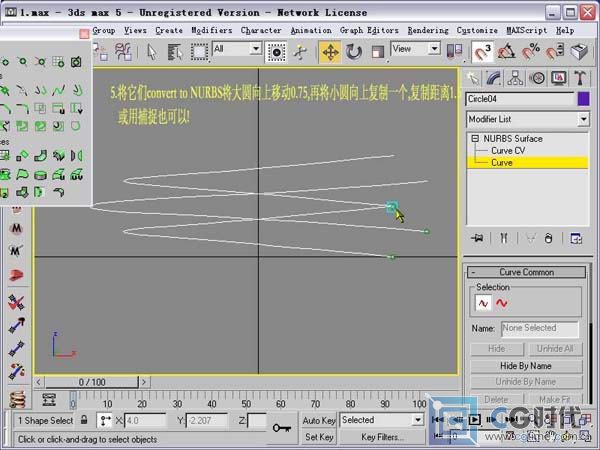Click the Hide By Name button
The height and width of the screenshot is (450, 600).
(x=526, y=366)
